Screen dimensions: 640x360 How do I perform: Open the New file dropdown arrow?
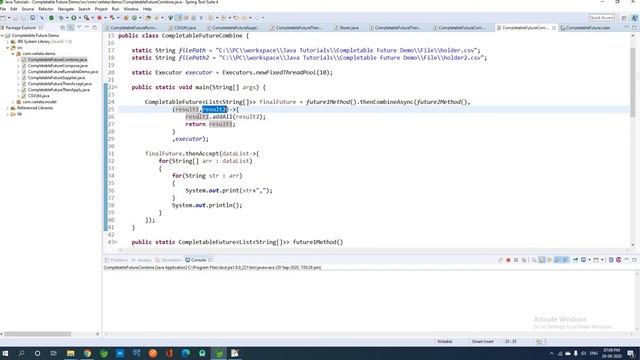(9, 18)
